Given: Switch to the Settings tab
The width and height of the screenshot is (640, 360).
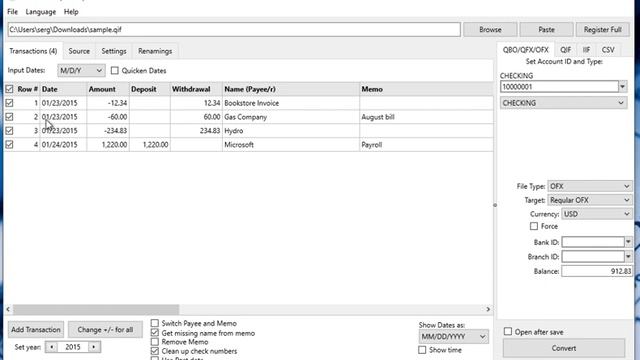Looking at the screenshot, I should 114,51.
